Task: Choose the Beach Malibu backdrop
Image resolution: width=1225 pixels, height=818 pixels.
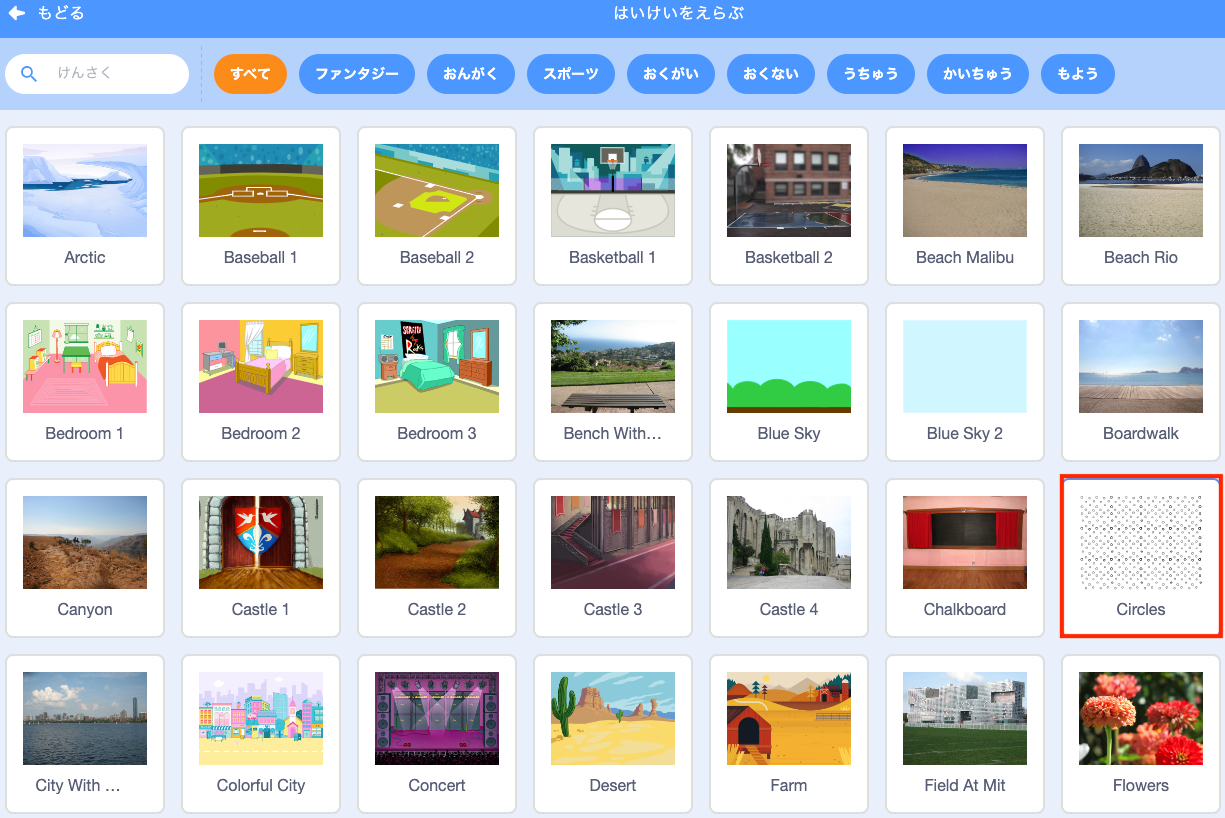Action: click(965, 206)
